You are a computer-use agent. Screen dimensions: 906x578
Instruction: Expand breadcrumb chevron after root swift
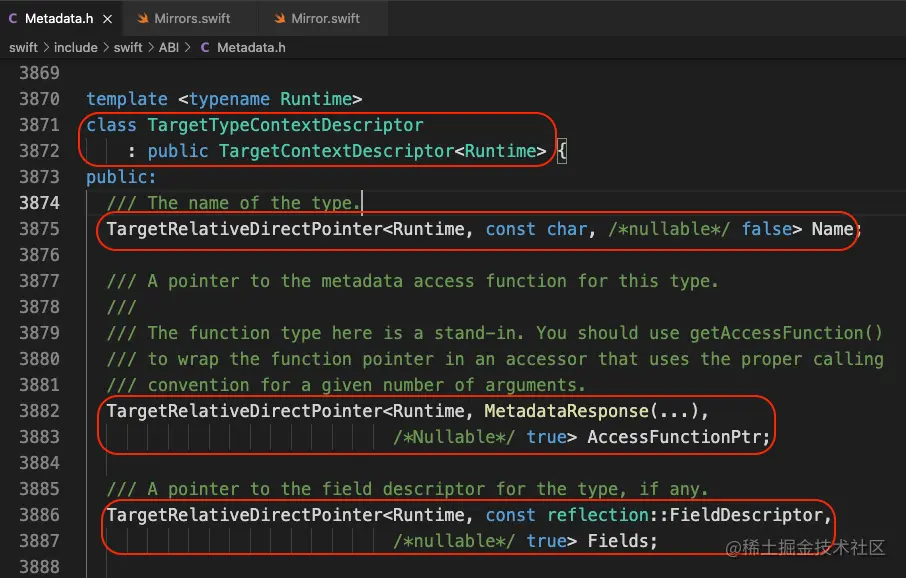pyautogui.click(x=46, y=47)
